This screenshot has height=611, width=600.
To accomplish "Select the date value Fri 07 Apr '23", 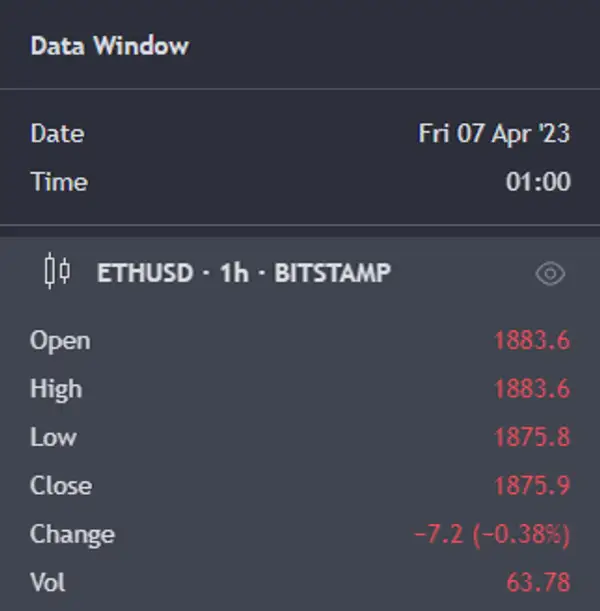I will point(494,134).
